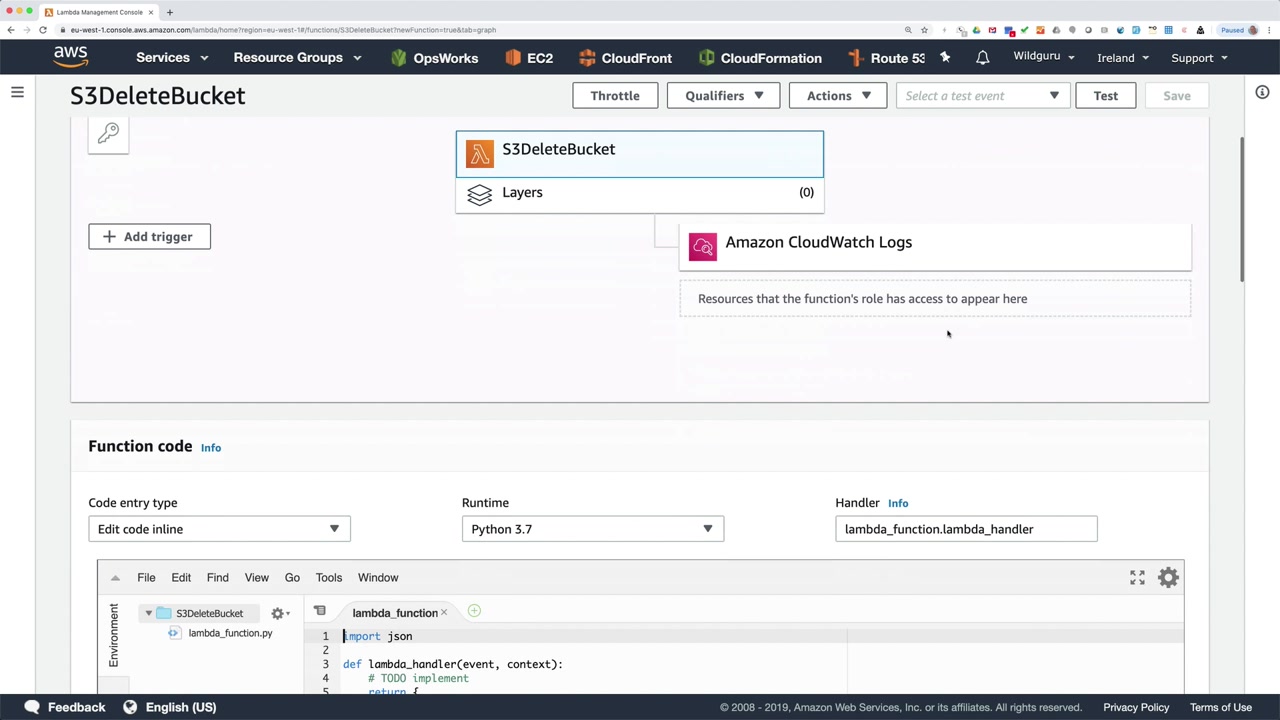
Task: Reload the browser page
Action: [43, 30]
